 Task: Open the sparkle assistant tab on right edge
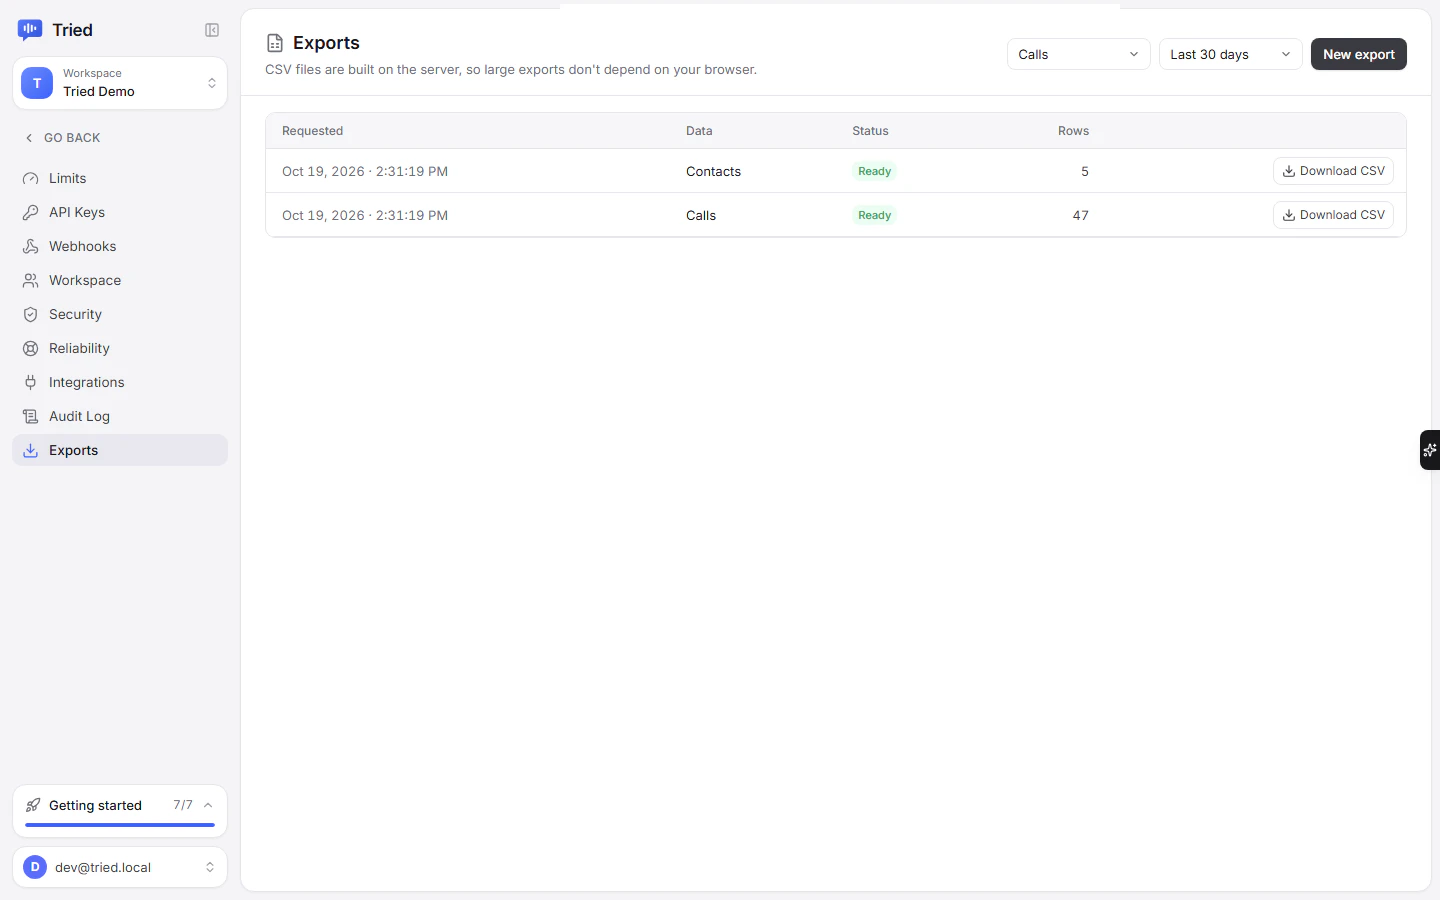1430,450
